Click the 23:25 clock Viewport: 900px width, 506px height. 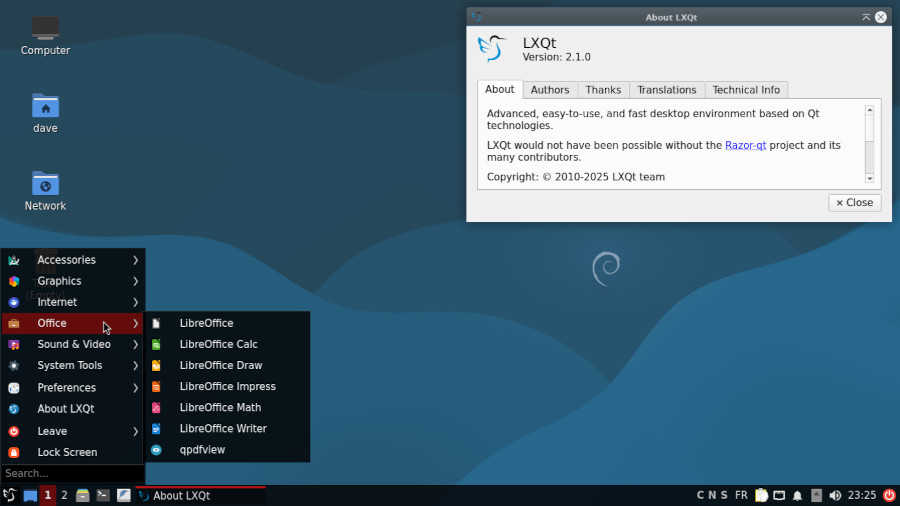862,495
